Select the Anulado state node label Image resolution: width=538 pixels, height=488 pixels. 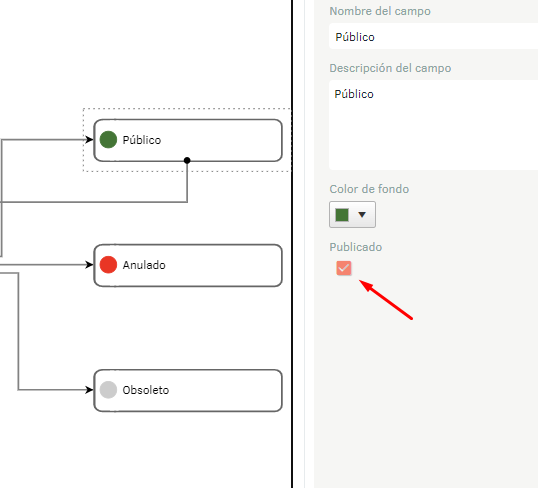[x=144, y=265]
